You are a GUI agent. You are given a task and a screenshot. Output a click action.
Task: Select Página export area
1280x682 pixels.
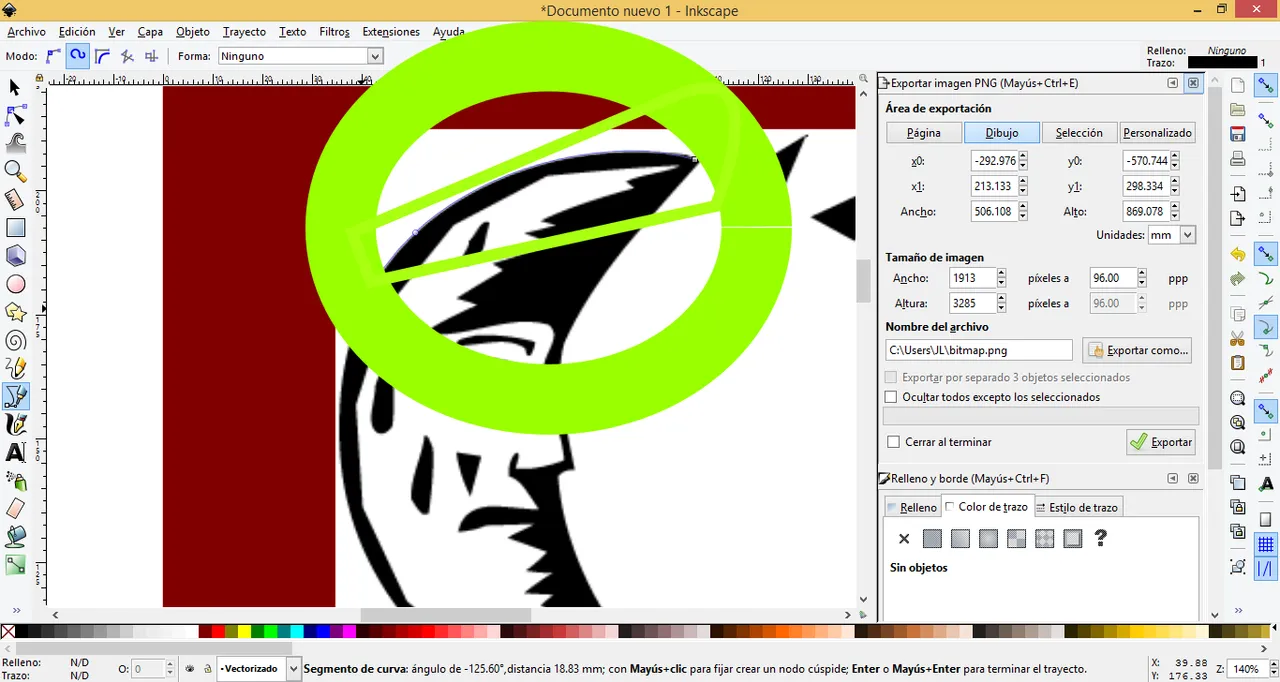point(924,132)
